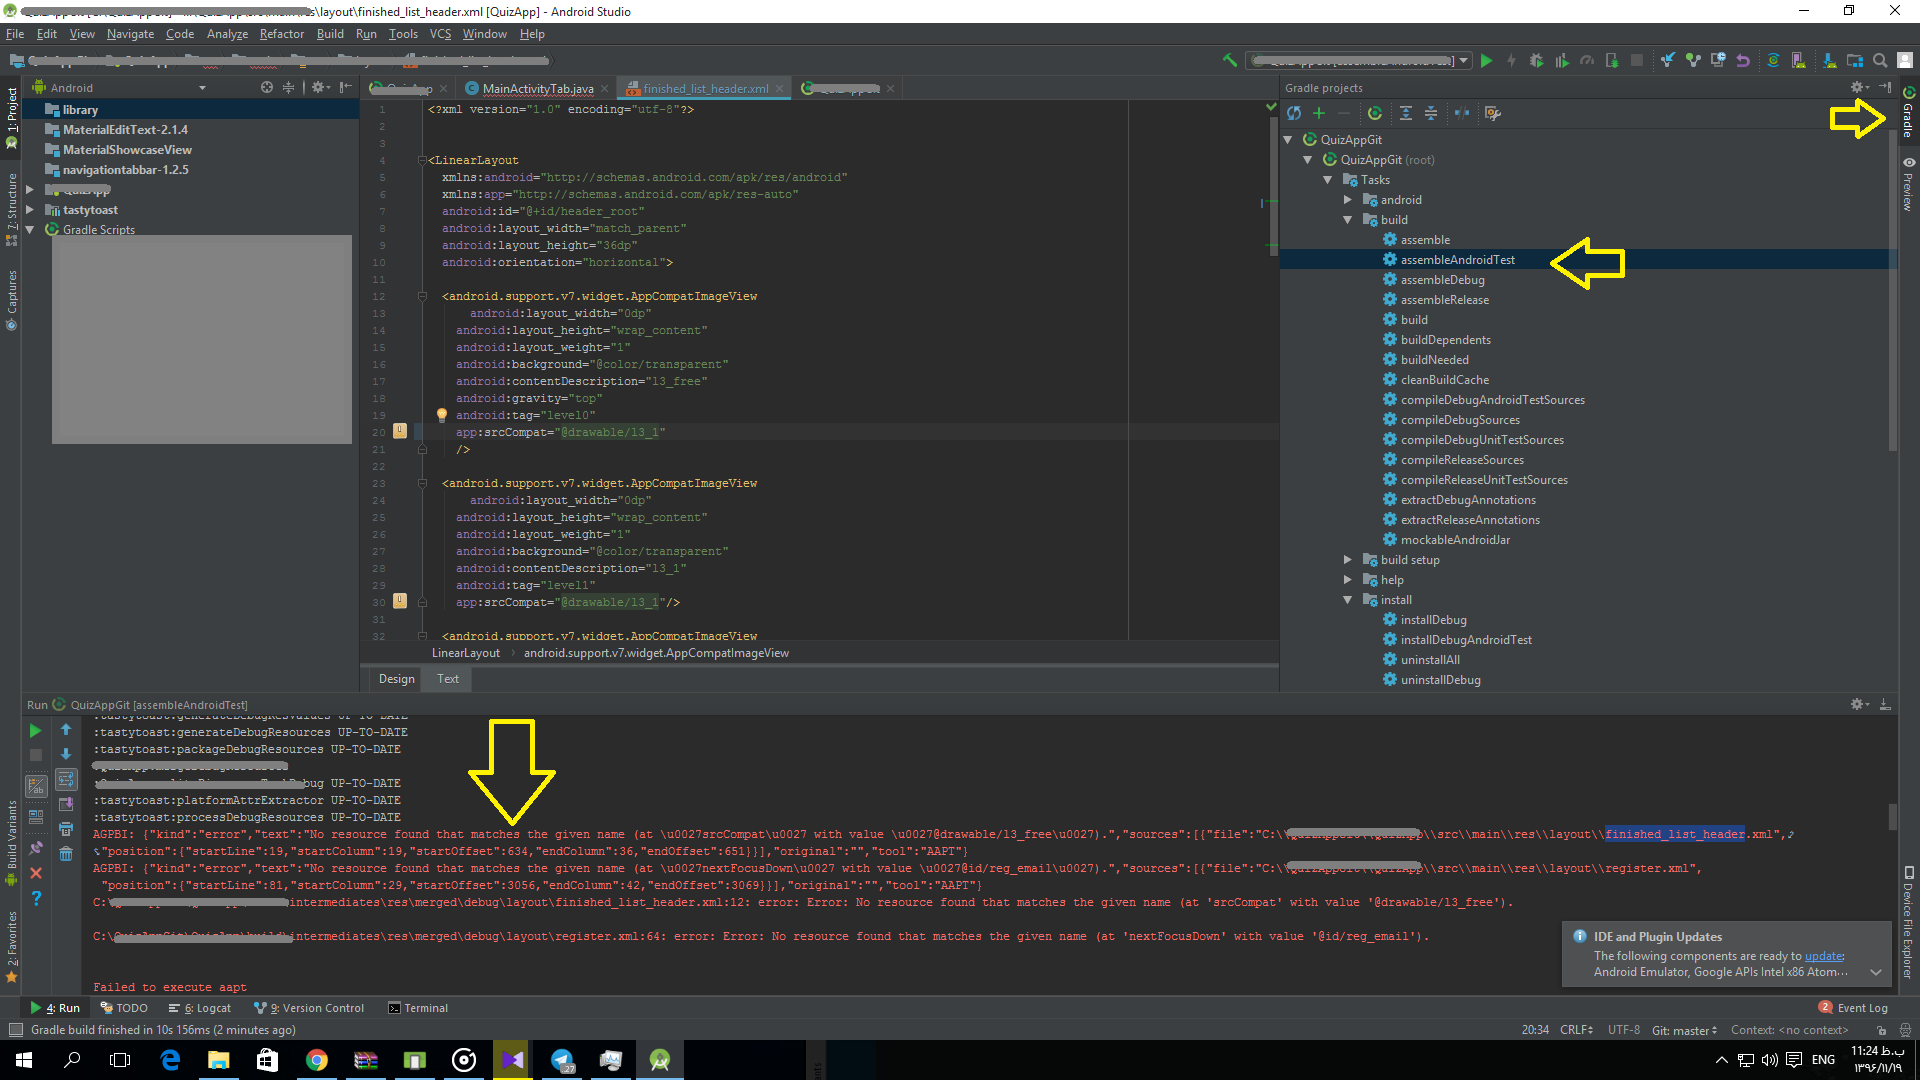Select the assembleDebug Gradle task
Image resolution: width=1920 pixels, height=1080 pixels.
click(x=1442, y=280)
